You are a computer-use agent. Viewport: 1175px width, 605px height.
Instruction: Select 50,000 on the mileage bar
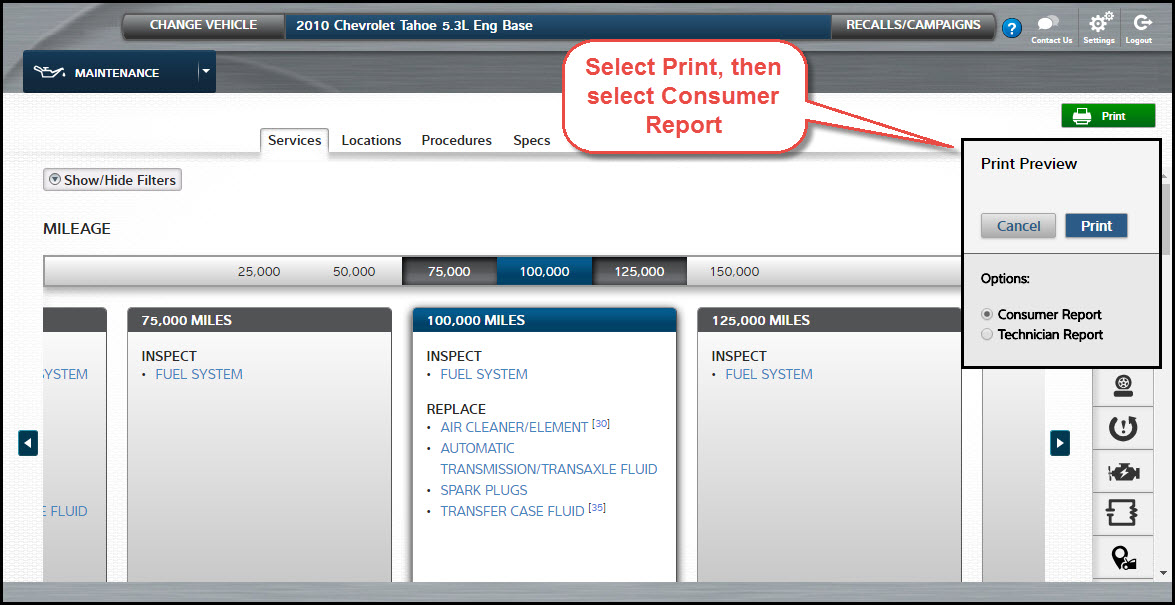click(354, 271)
